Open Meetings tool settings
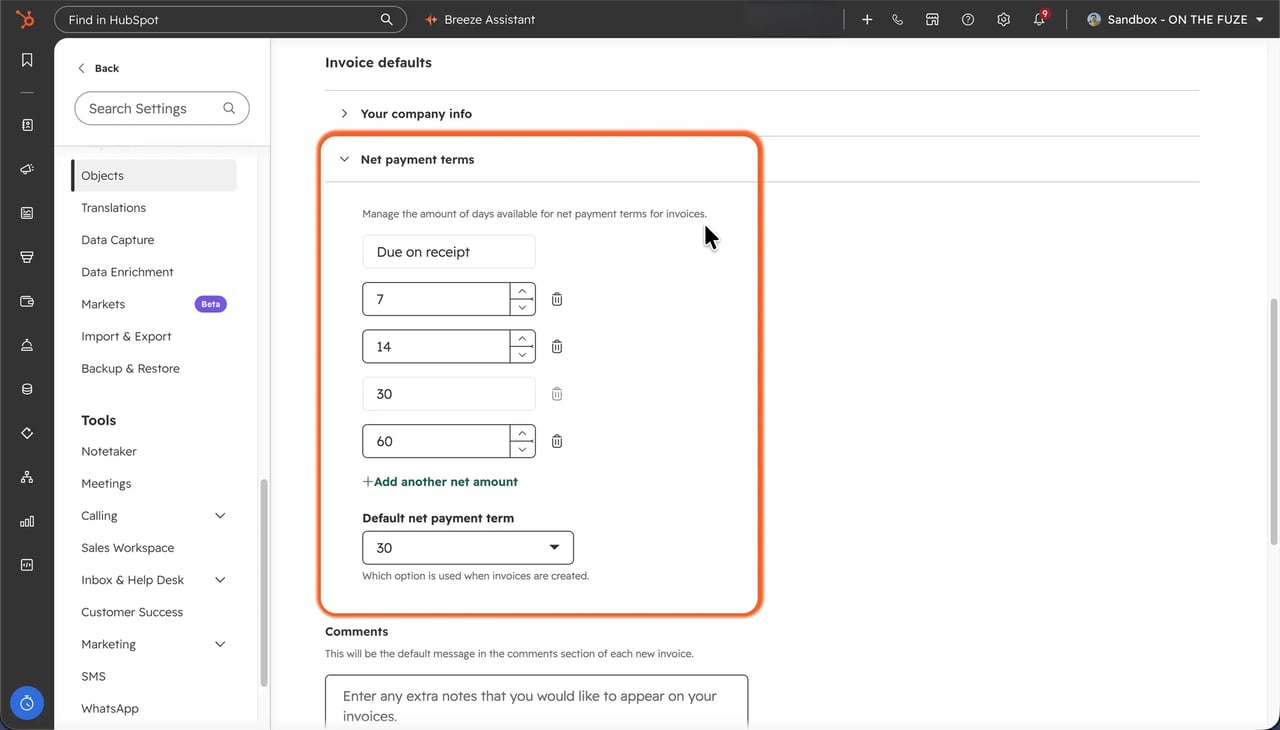 pos(106,483)
